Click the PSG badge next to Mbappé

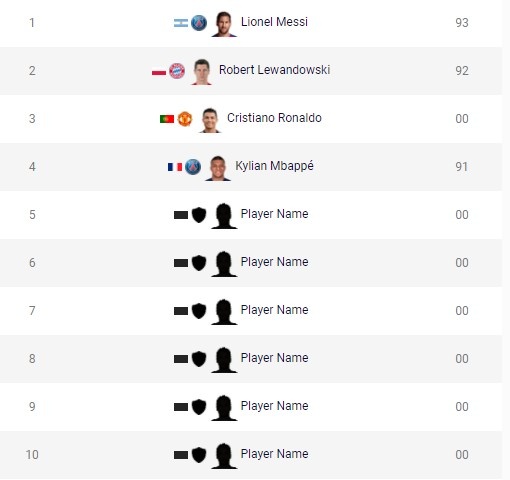point(193,167)
